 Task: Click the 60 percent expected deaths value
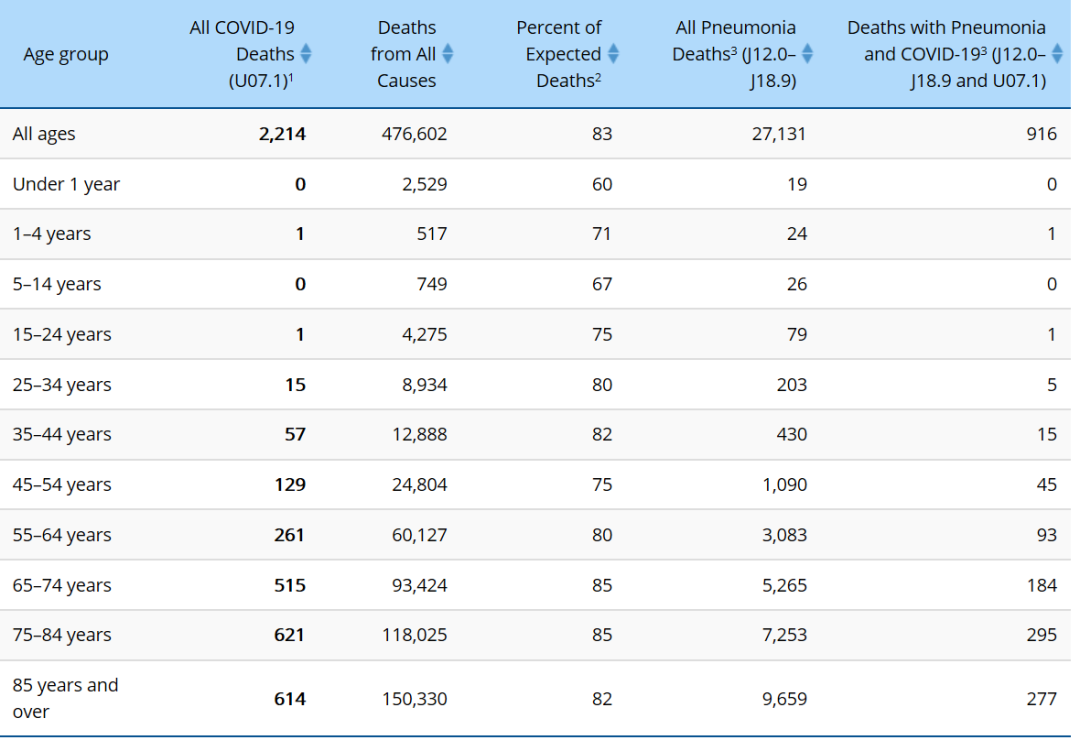tap(602, 184)
